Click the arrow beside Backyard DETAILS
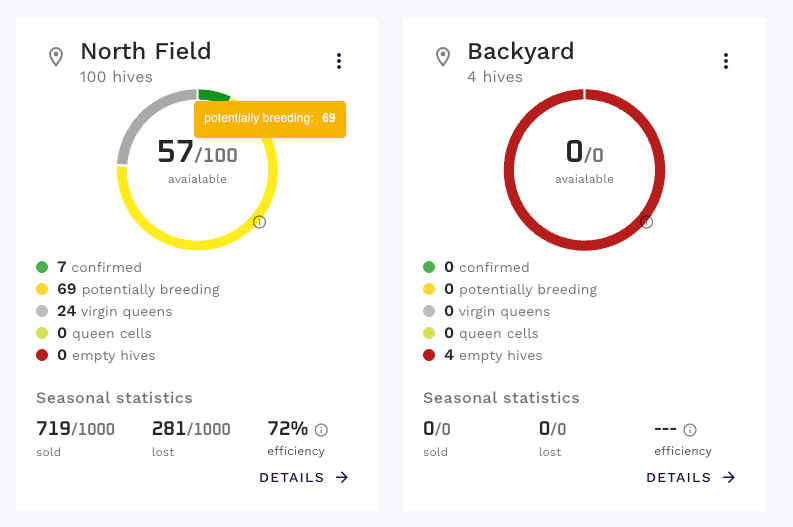Viewport: 793px width, 527px height. [729, 478]
